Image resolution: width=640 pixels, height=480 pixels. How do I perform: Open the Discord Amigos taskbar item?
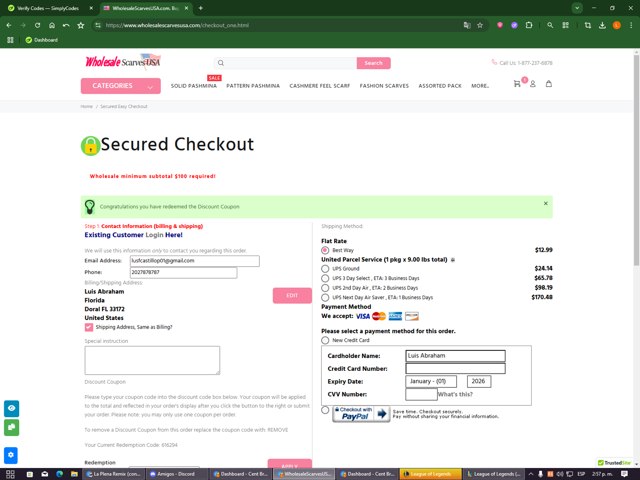[x=176, y=474]
